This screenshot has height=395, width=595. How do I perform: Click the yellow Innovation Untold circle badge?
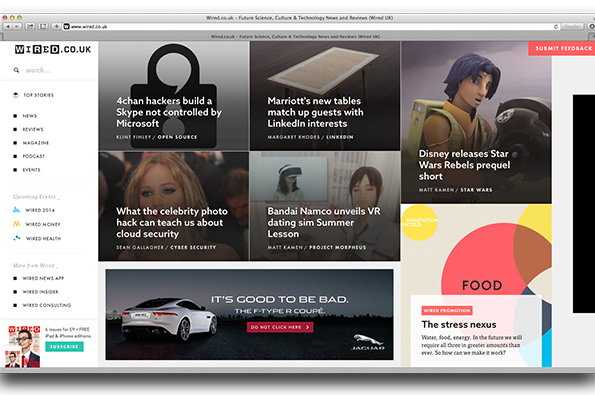click(420, 222)
